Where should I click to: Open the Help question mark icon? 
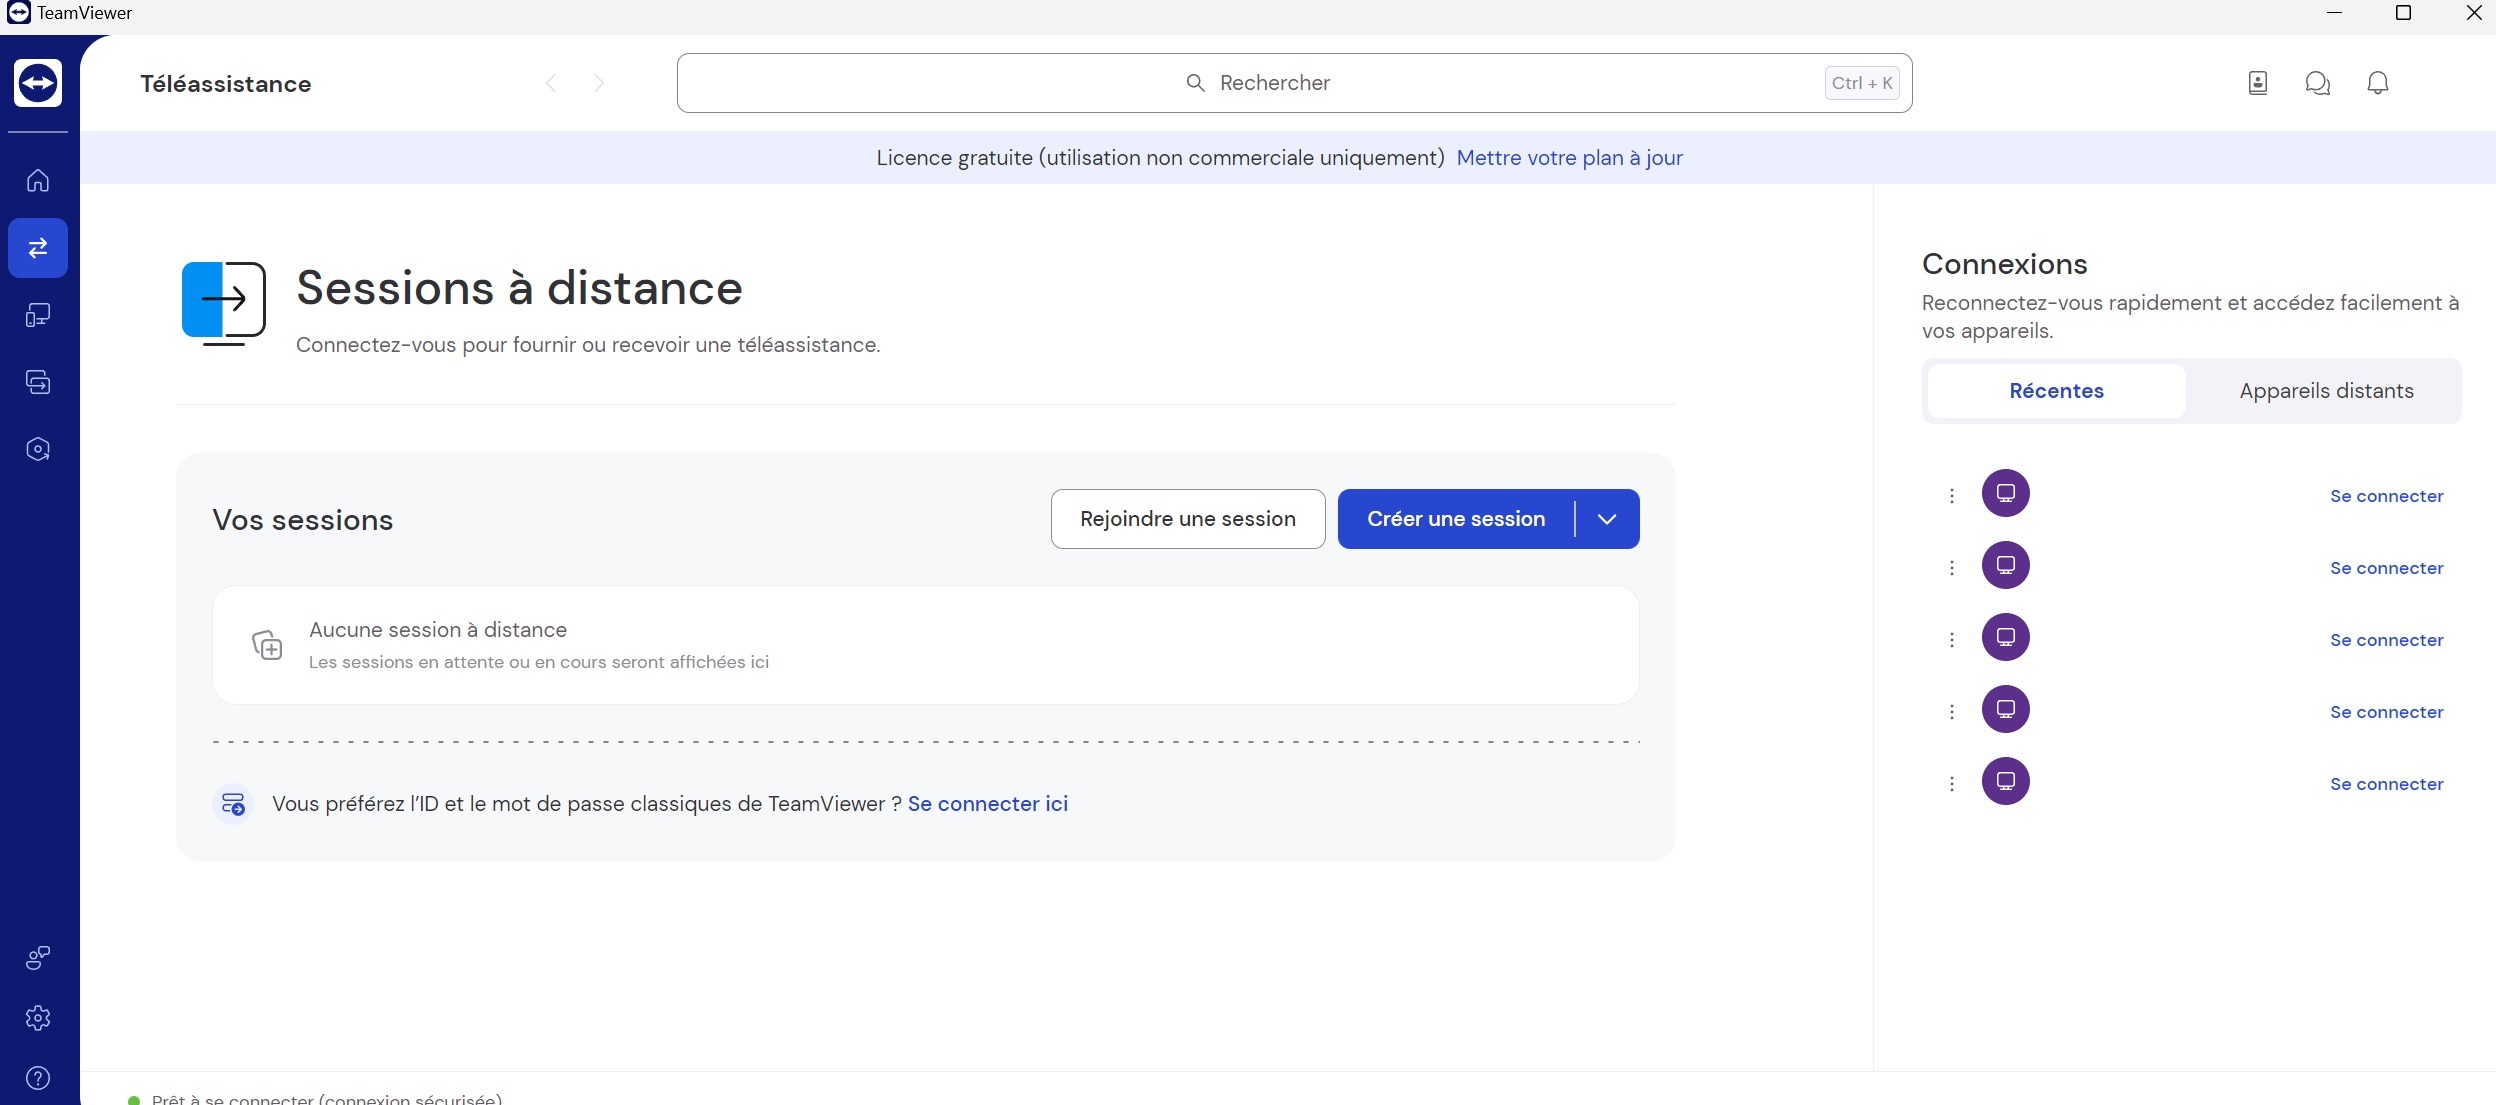point(38,1078)
